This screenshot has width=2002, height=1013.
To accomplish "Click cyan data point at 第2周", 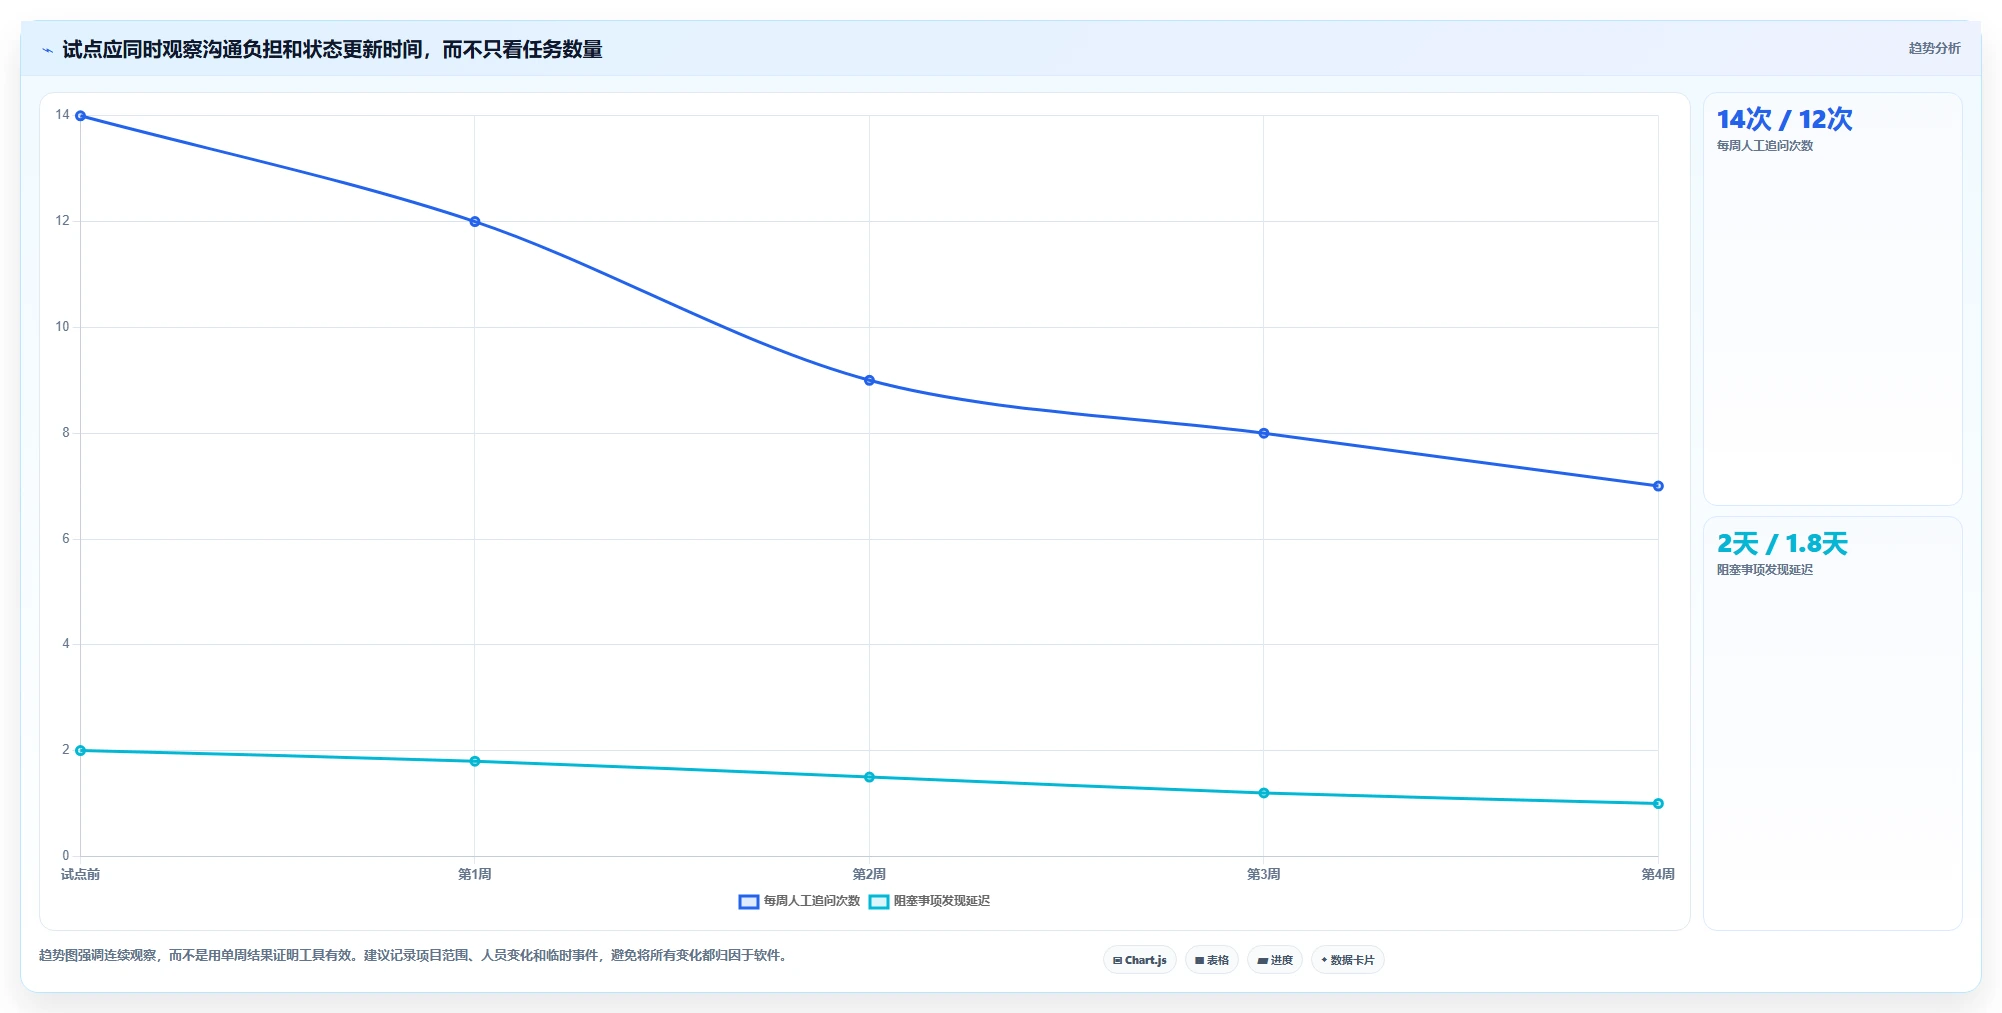I will 869,777.
